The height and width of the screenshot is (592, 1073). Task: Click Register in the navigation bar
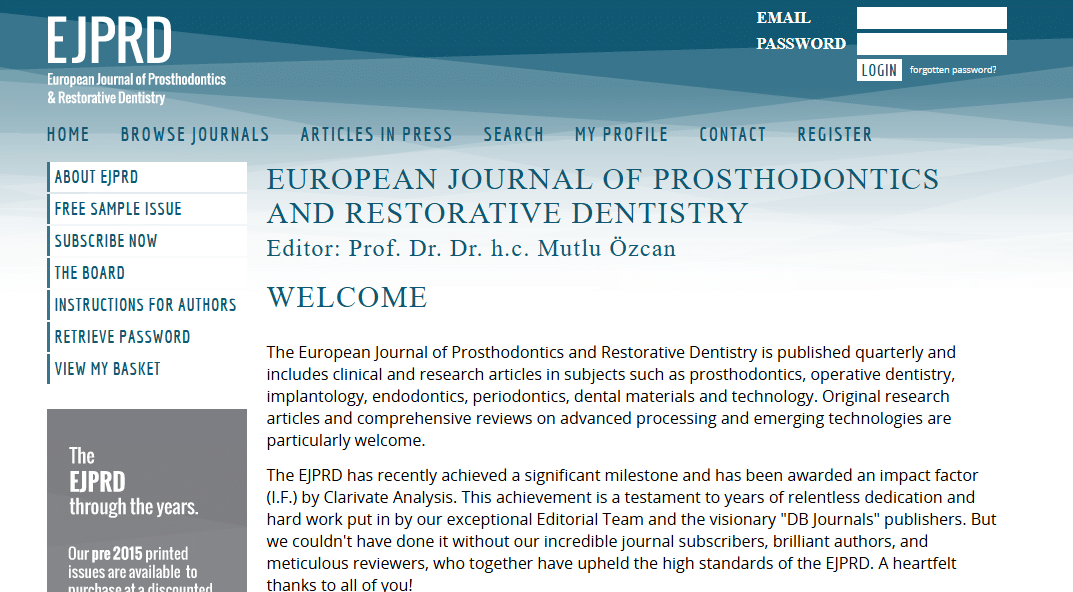[834, 134]
